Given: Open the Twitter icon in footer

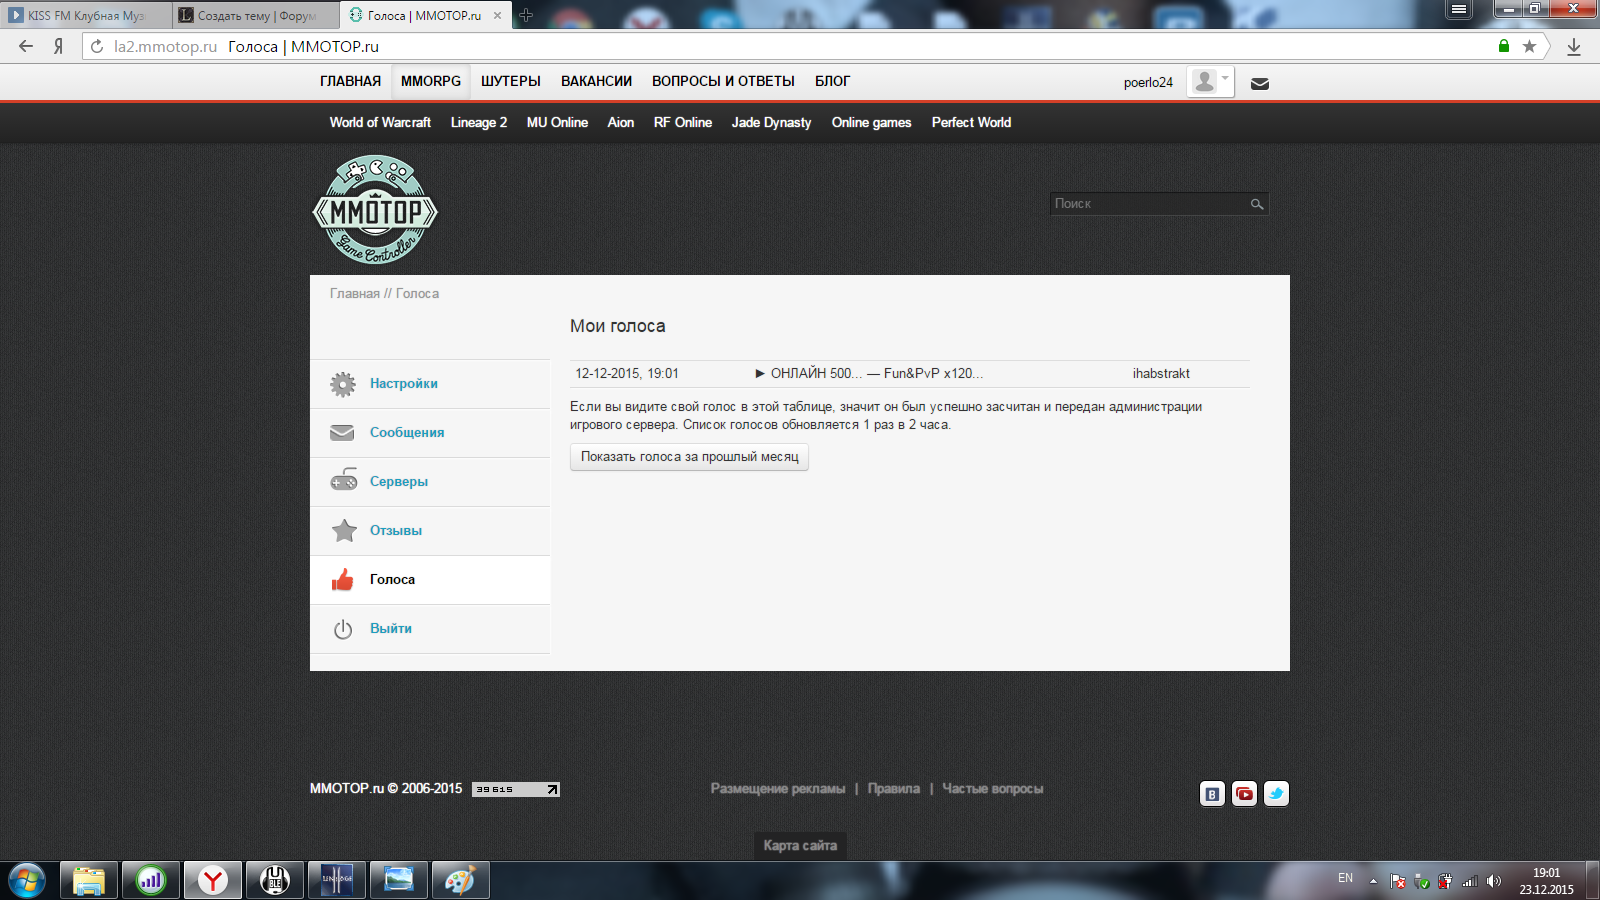Looking at the screenshot, I should click(1276, 794).
